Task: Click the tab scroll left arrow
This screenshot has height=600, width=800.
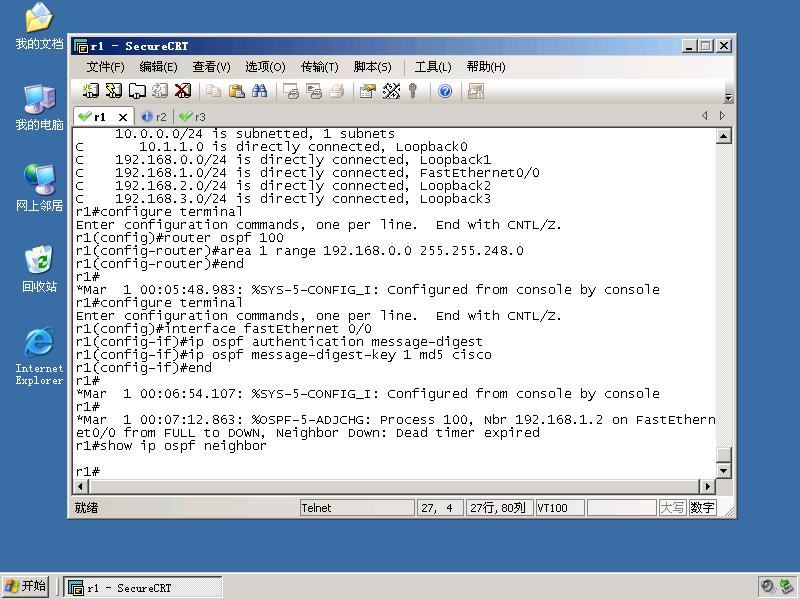Action: click(705, 115)
